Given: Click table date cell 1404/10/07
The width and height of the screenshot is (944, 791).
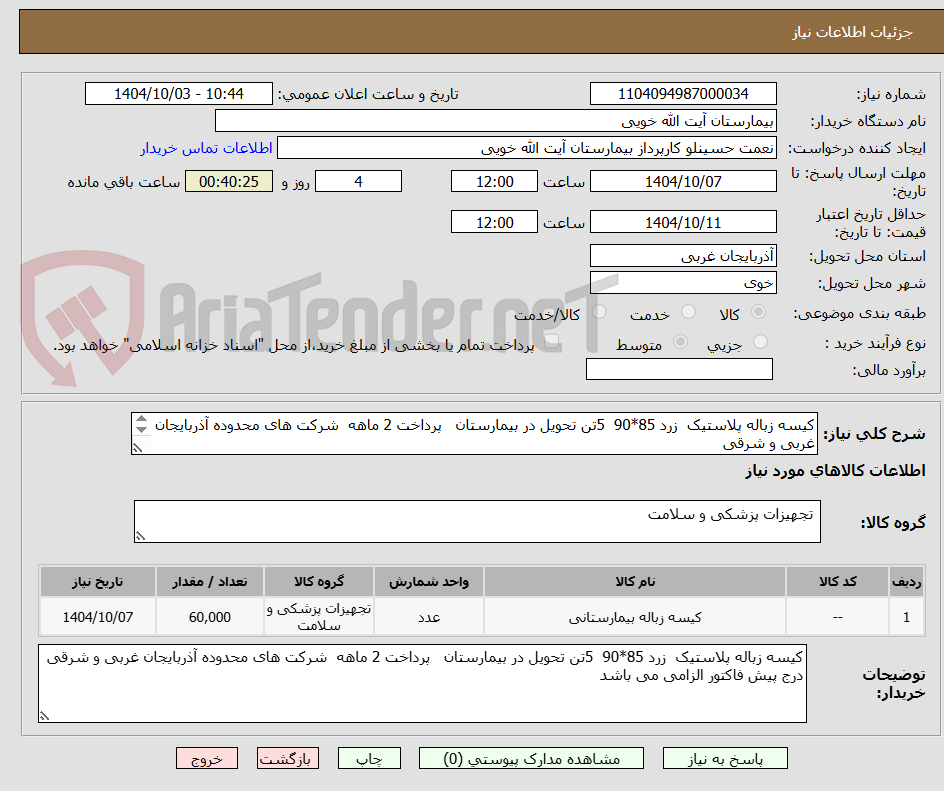Looking at the screenshot, I should coord(98,617).
